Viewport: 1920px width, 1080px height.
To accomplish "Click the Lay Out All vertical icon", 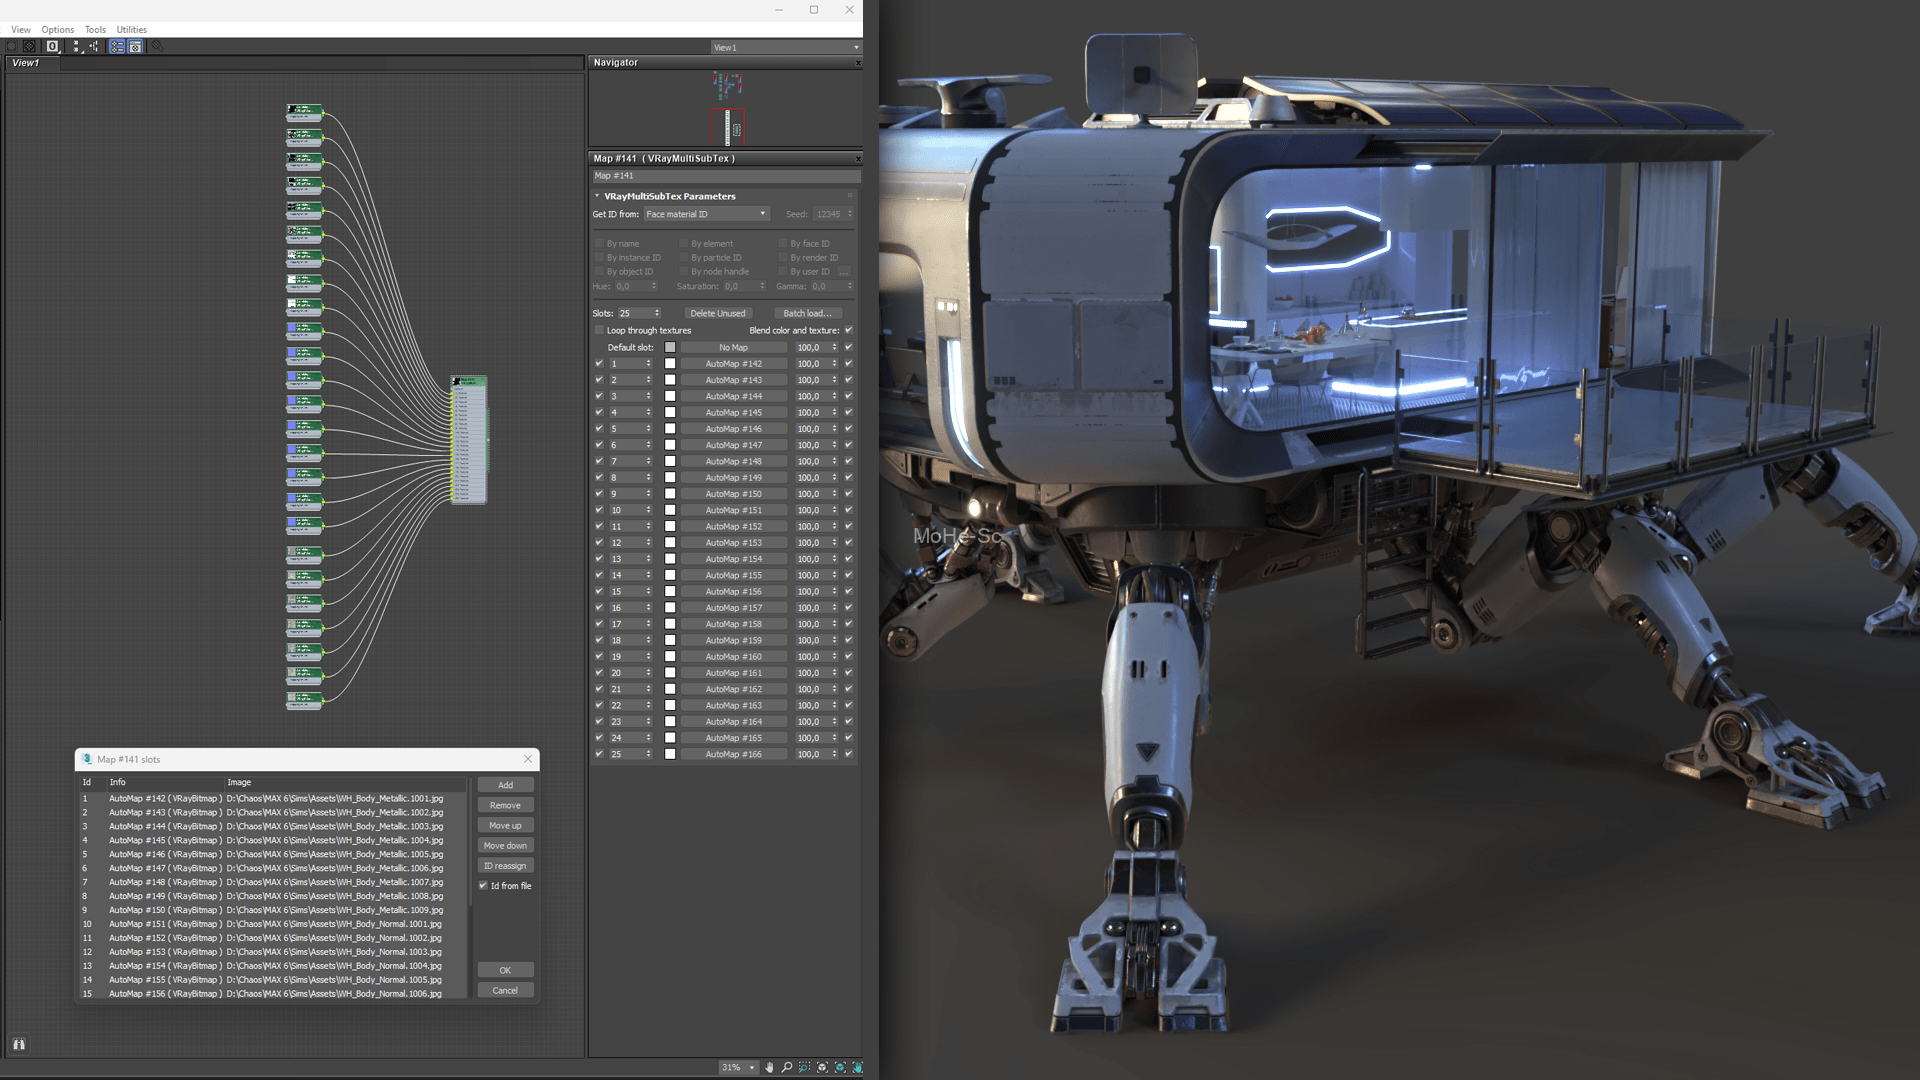I will coord(76,47).
